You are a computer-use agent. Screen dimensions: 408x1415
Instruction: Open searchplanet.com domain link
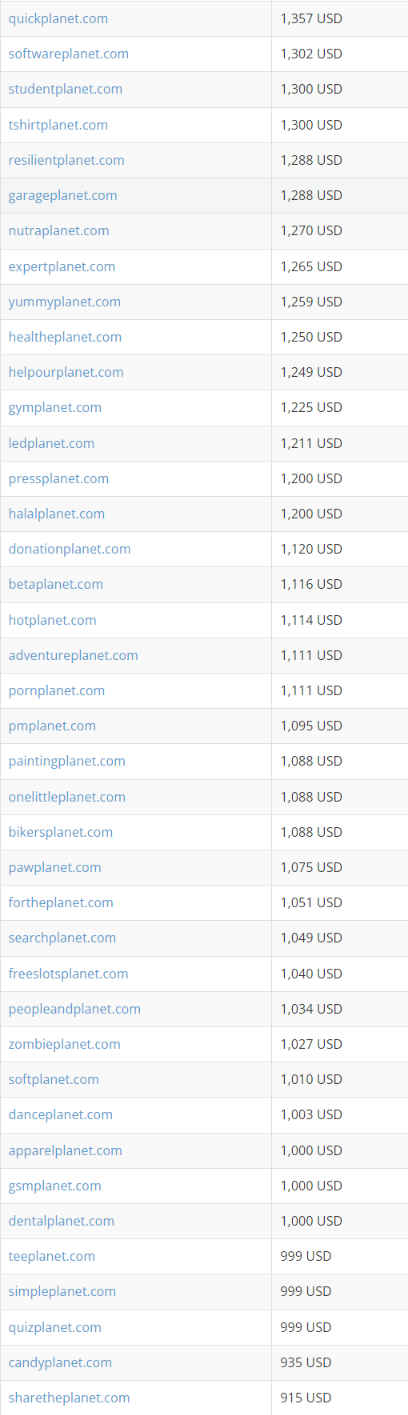62,938
